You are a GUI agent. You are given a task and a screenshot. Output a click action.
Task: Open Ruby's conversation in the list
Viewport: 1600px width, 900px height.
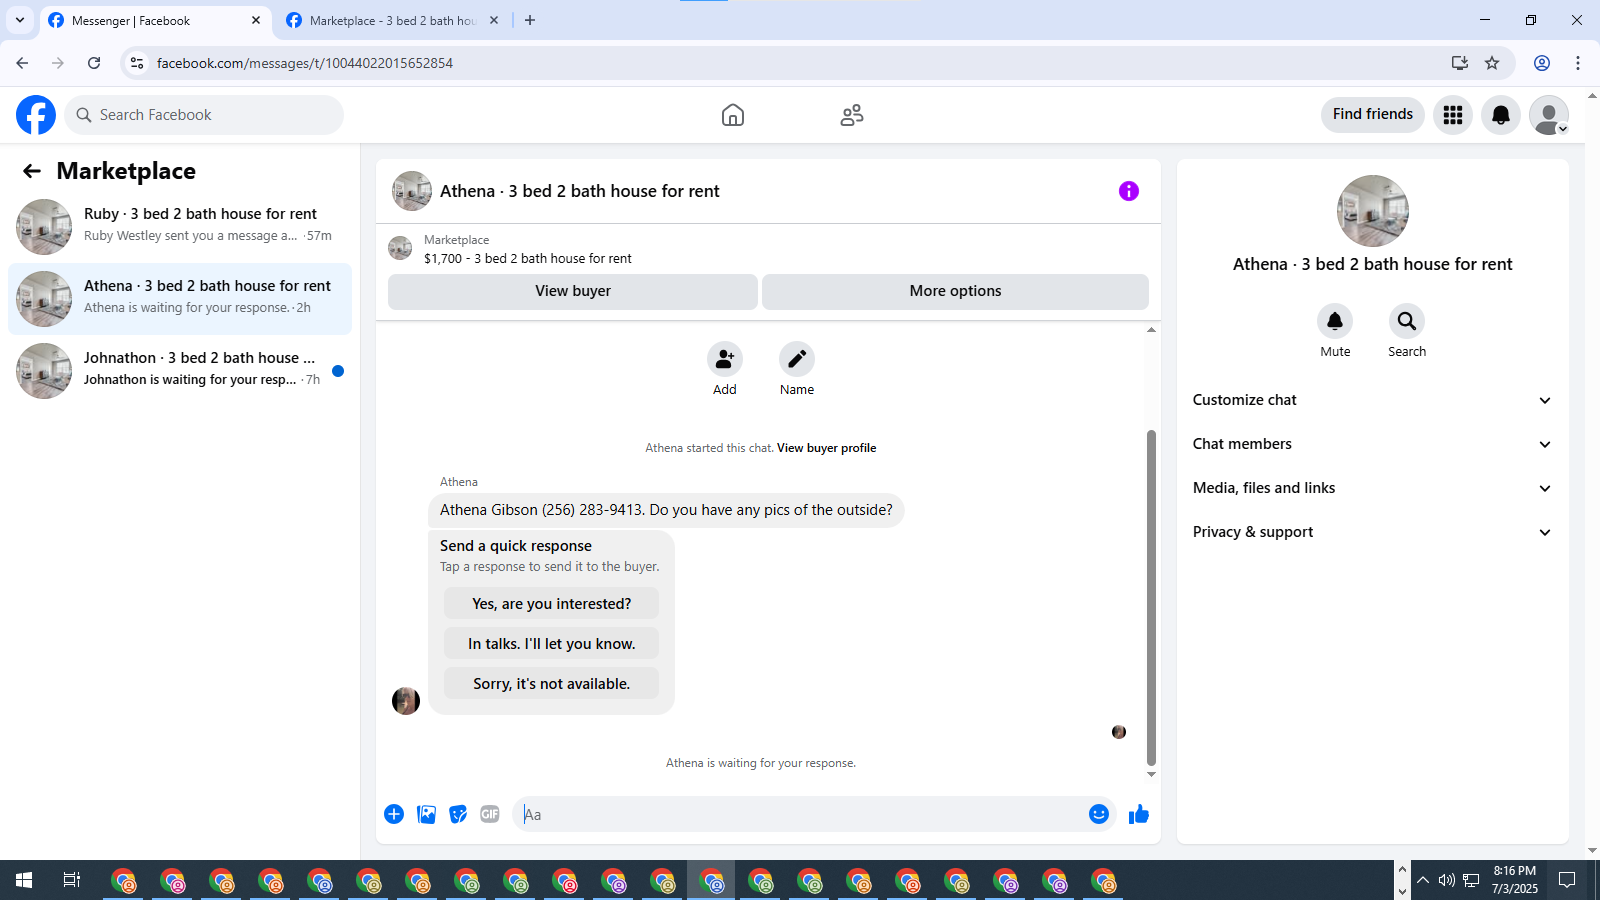coord(180,227)
